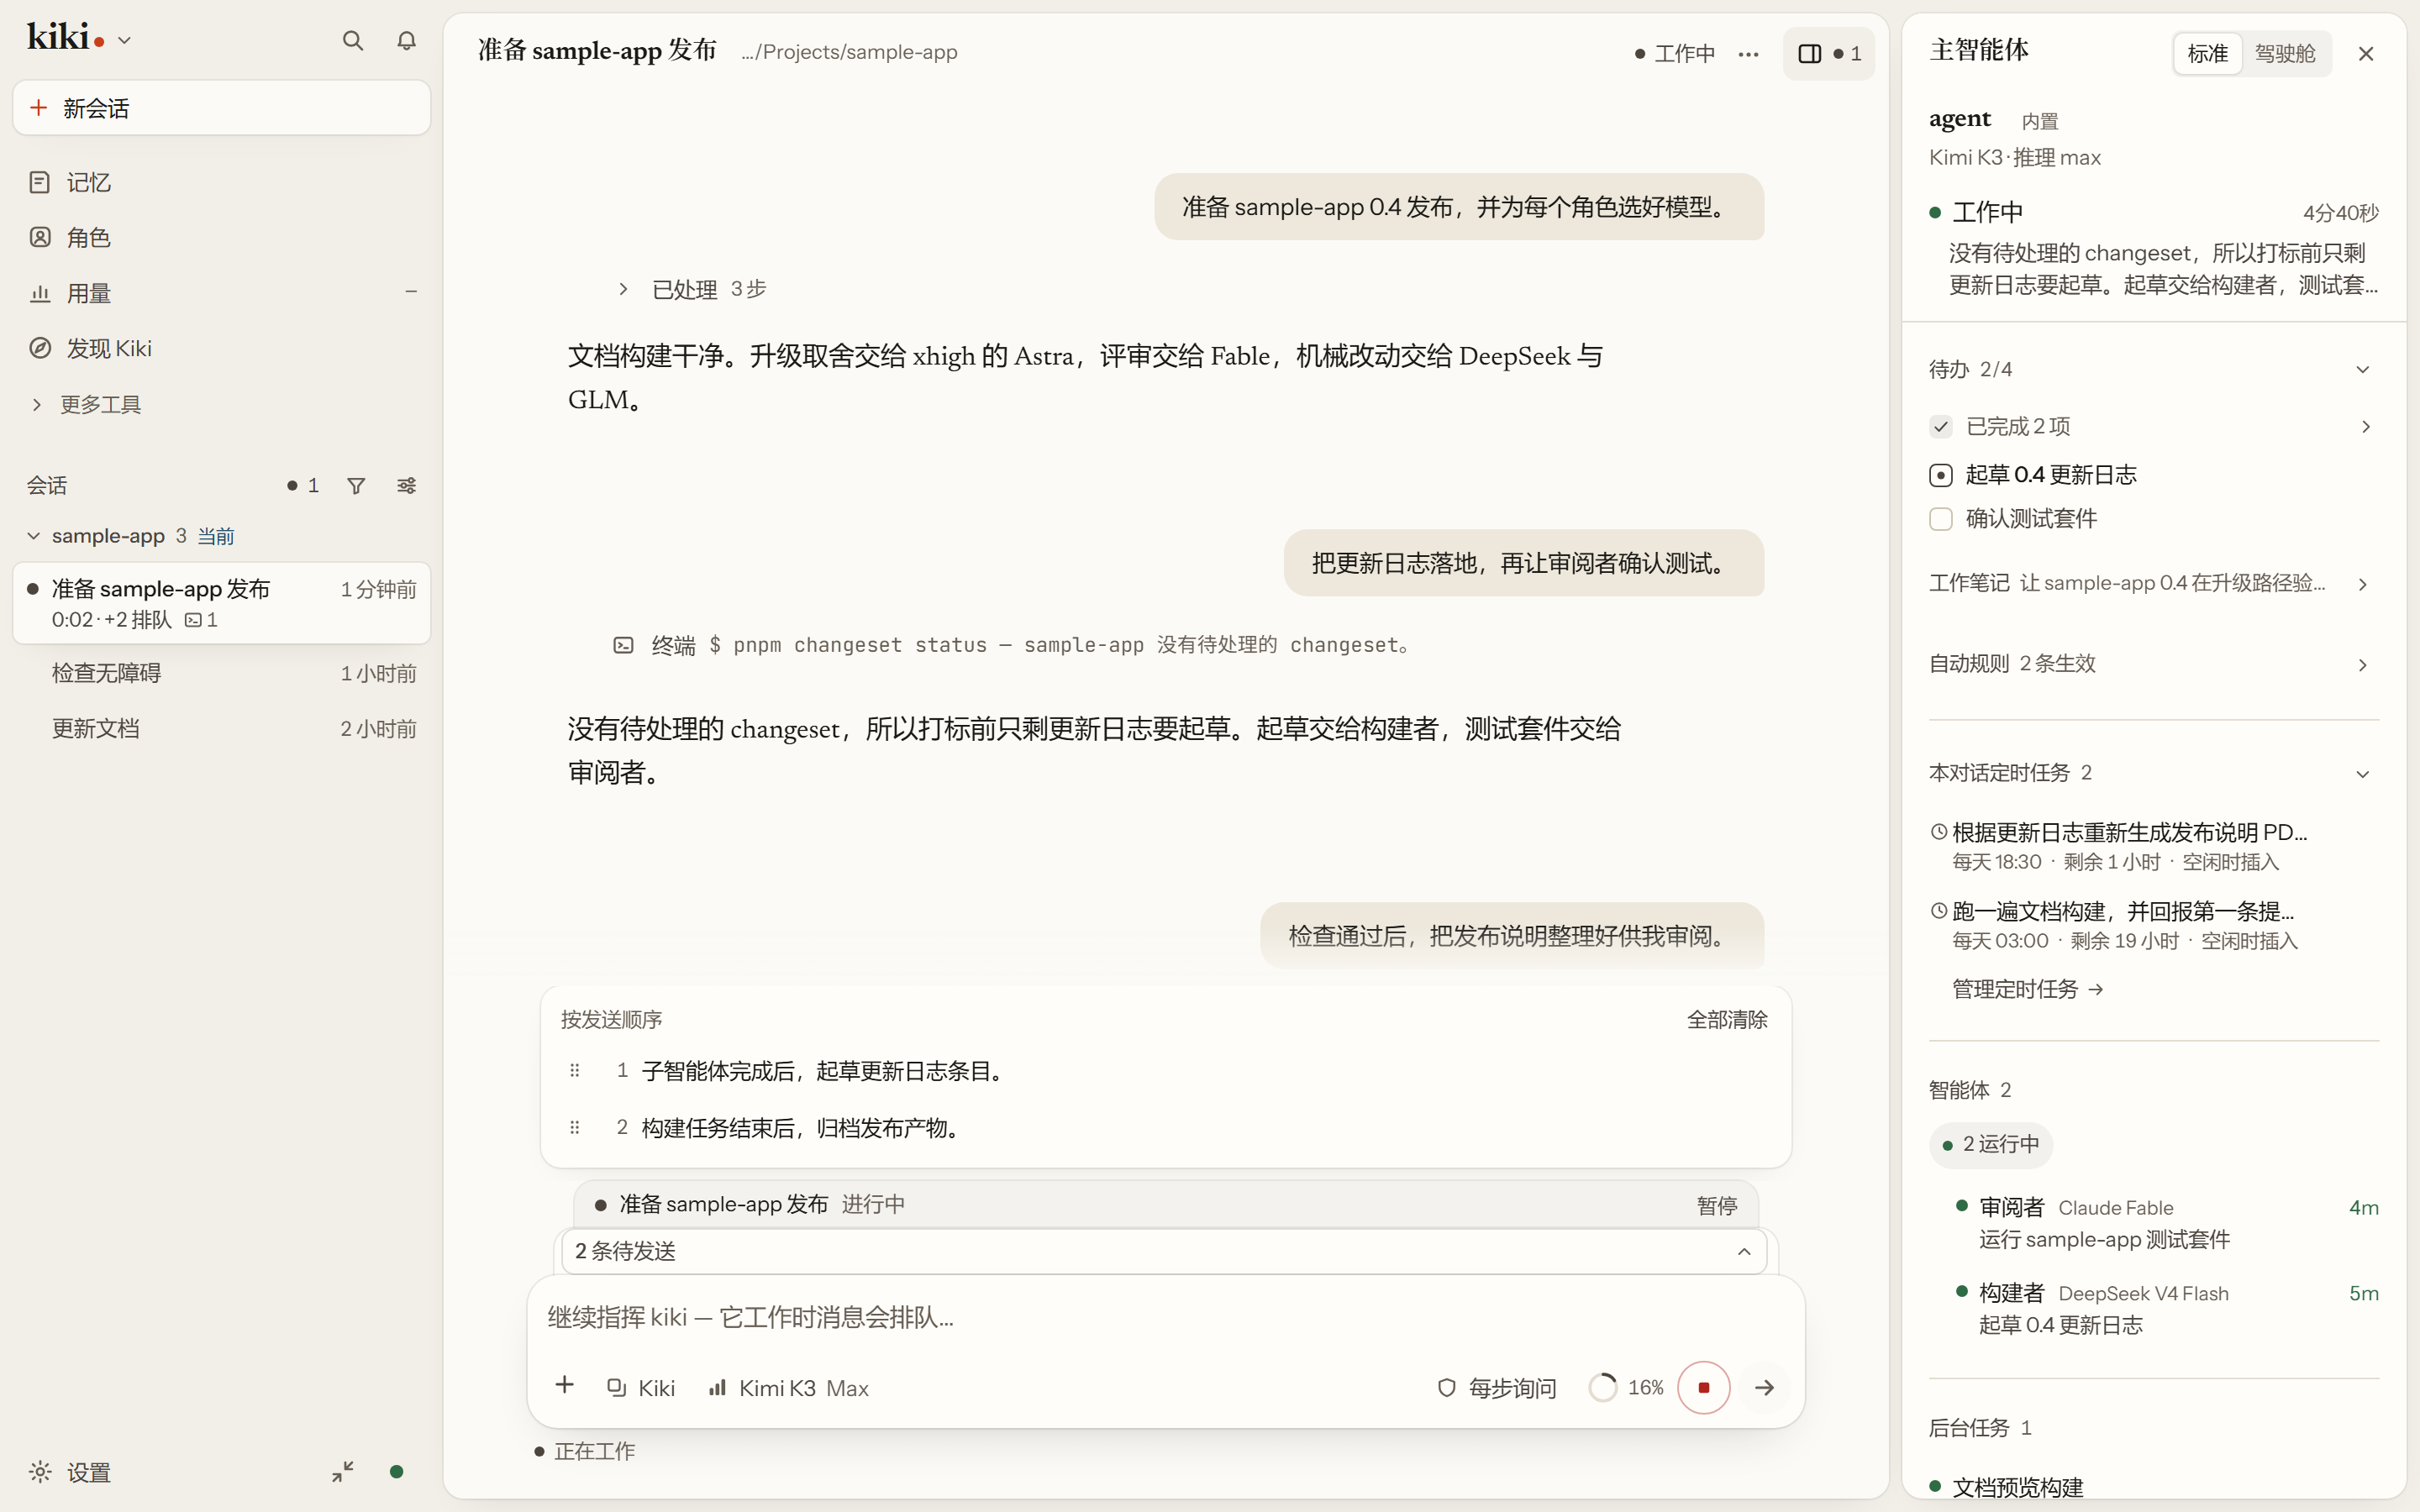Select the Kimi K3 Max model picker
2420x1512 pixels.
click(789, 1388)
